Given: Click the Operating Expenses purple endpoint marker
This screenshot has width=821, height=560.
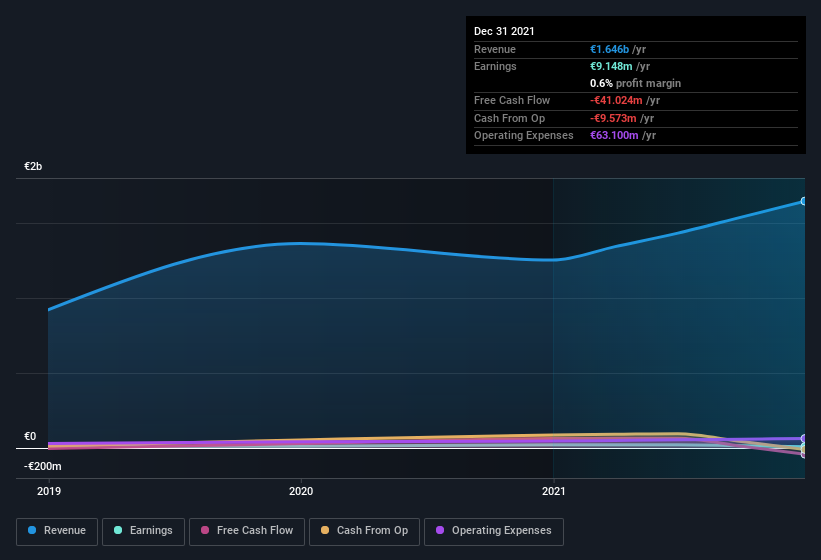Looking at the screenshot, I should (x=803, y=439).
